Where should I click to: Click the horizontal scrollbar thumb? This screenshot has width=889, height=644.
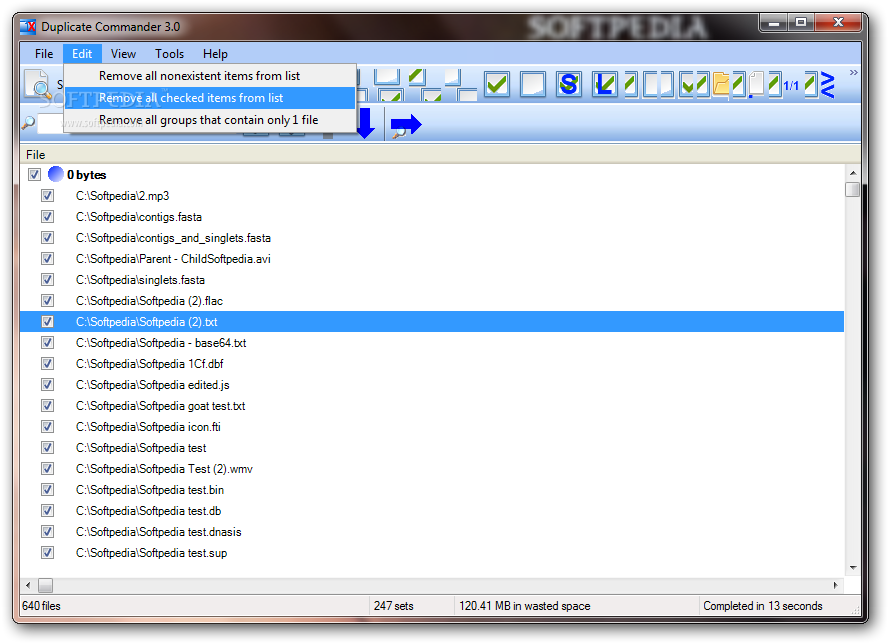(x=45, y=585)
